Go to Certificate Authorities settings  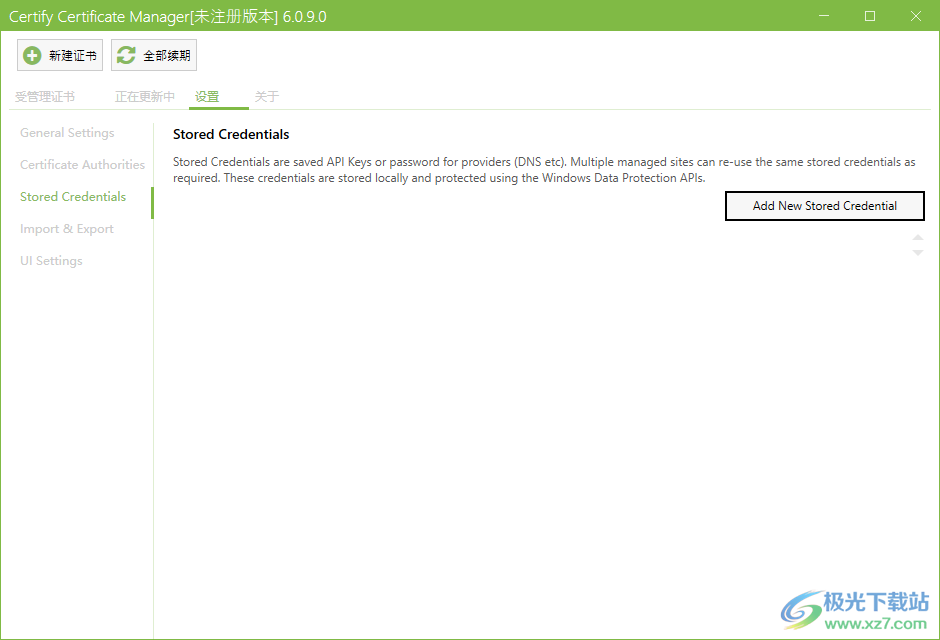(82, 165)
